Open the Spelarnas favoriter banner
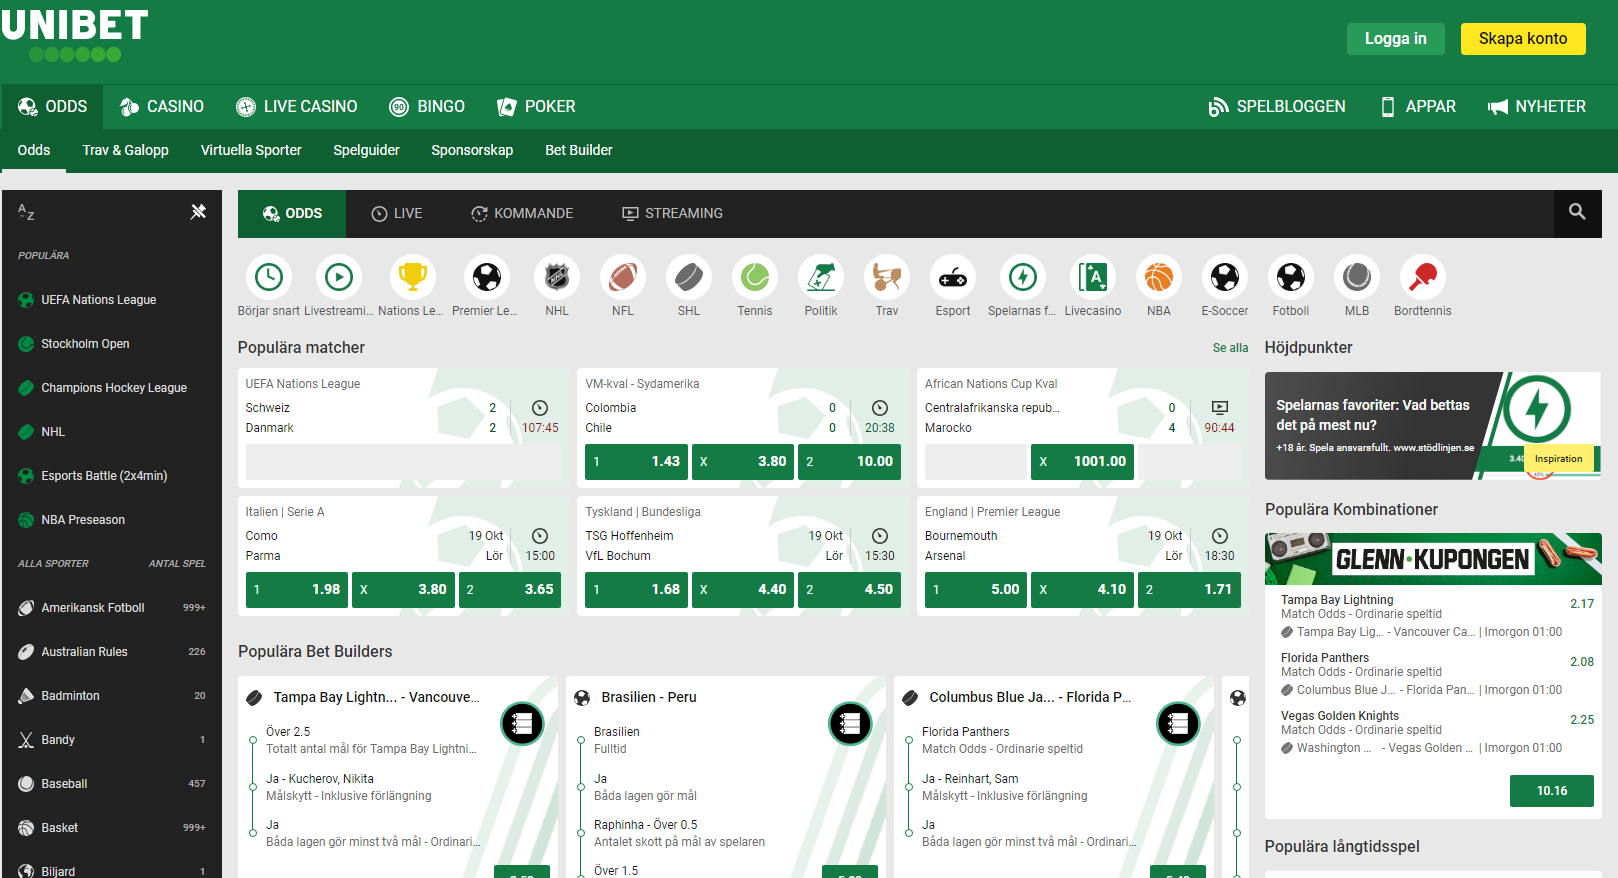 1432,426
